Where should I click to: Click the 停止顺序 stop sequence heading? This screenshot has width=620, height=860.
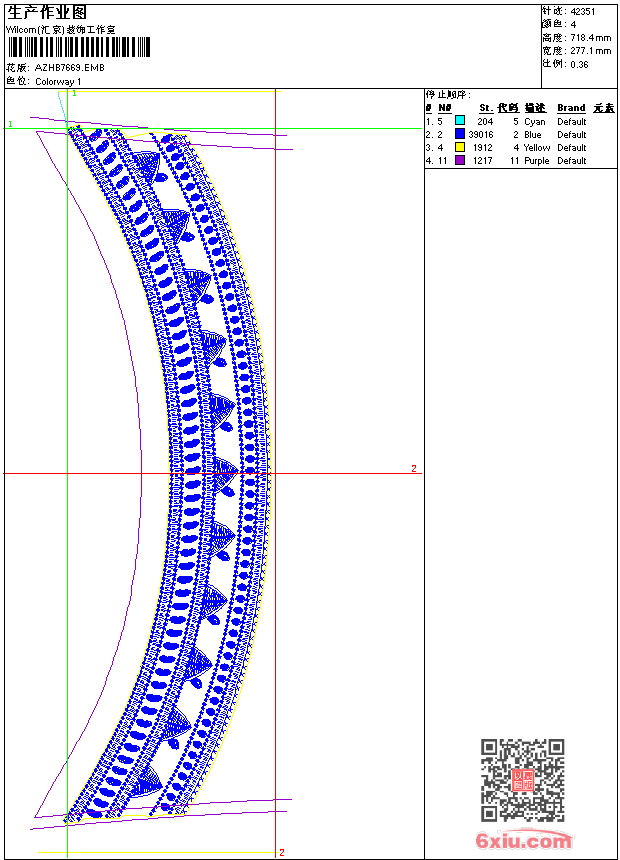click(448, 94)
